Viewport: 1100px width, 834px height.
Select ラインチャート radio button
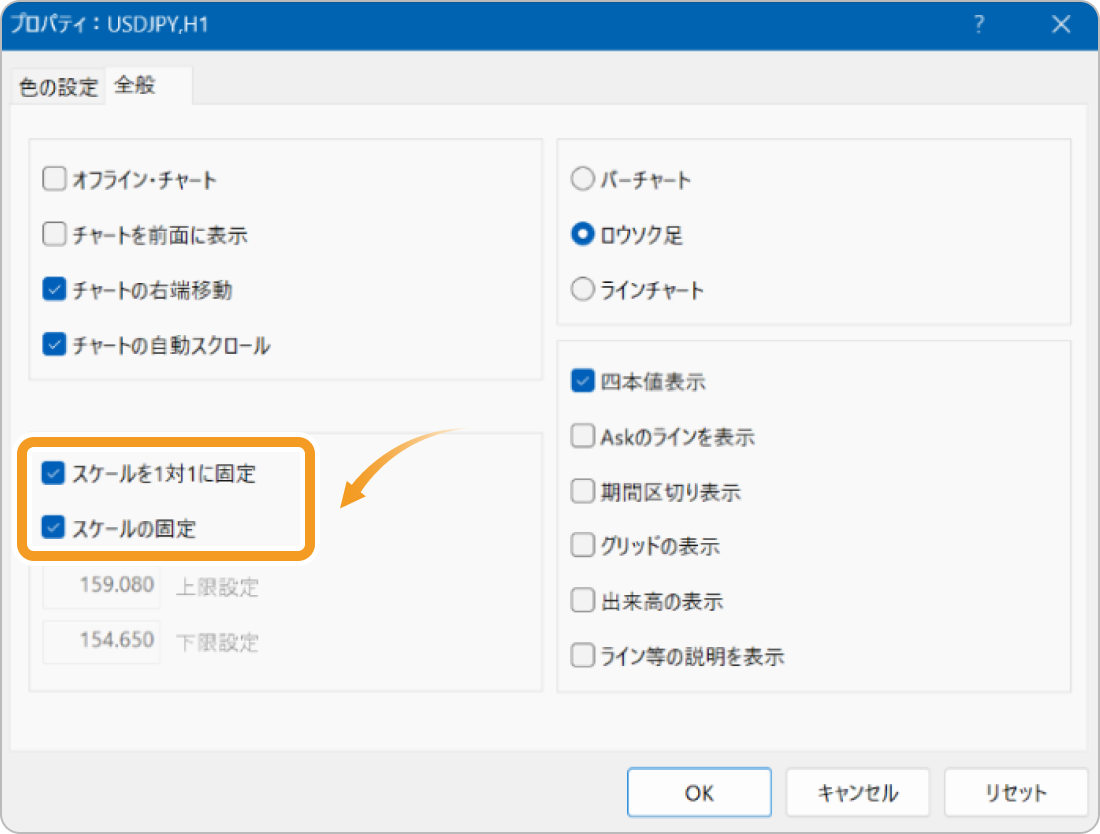pyautogui.click(x=582, y=289)
